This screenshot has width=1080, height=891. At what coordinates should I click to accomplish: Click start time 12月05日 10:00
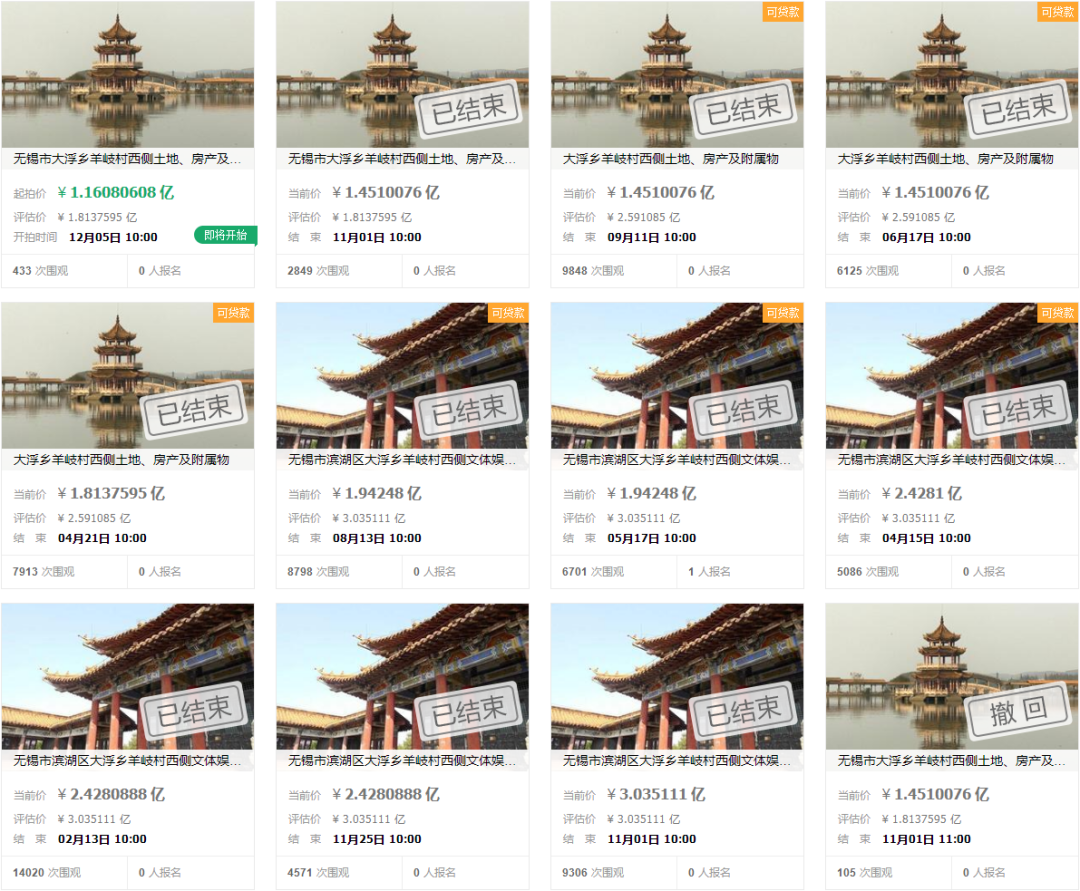(114, 238)
